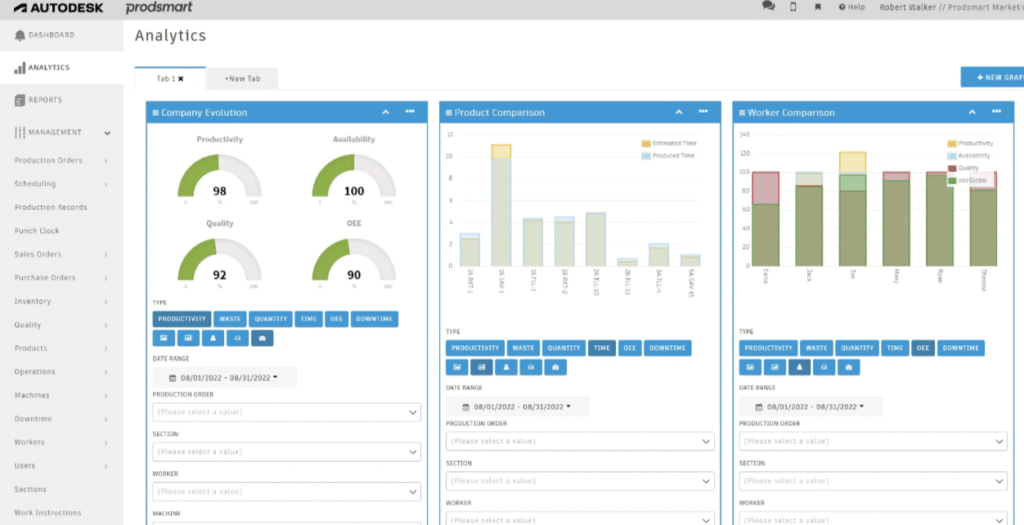Select OEE type in Company Evolution
1024x525 pixels.
(x=336, y=319)
